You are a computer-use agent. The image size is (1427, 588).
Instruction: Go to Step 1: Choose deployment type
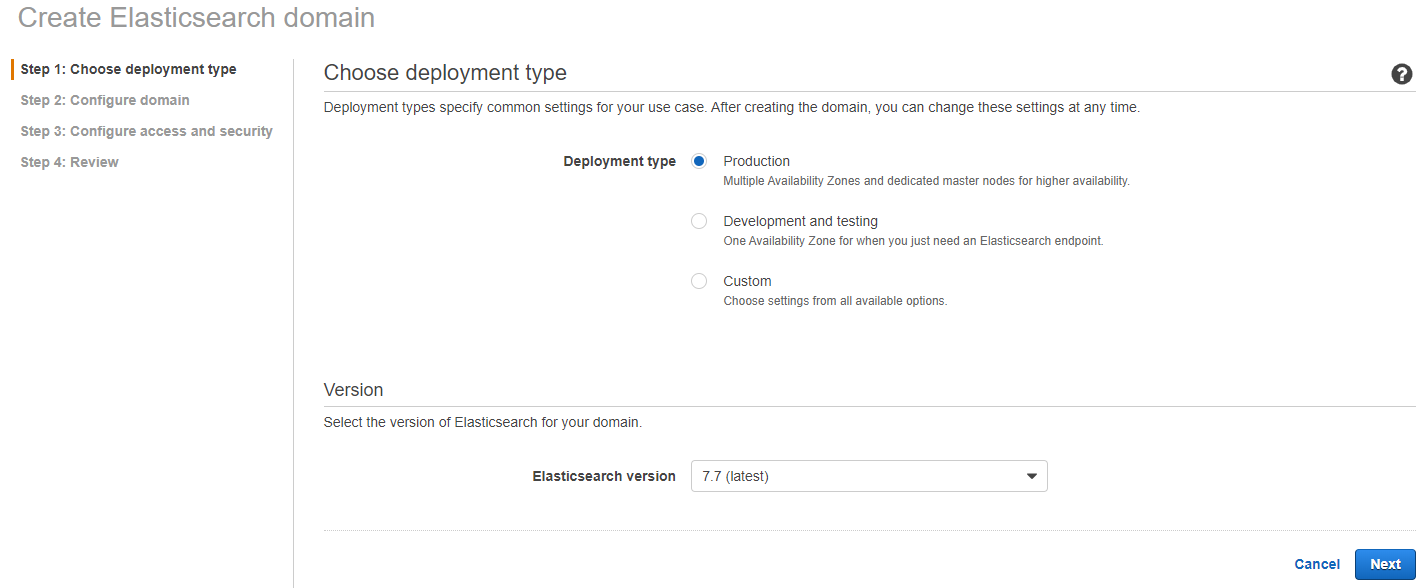tap(128, 69)
